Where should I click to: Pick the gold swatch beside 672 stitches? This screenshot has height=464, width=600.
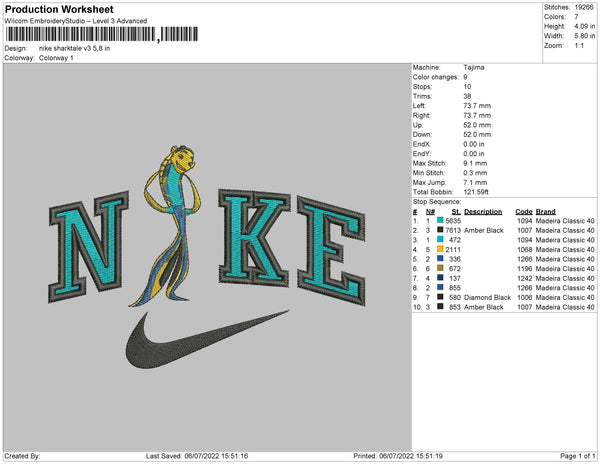pos(440,268)
